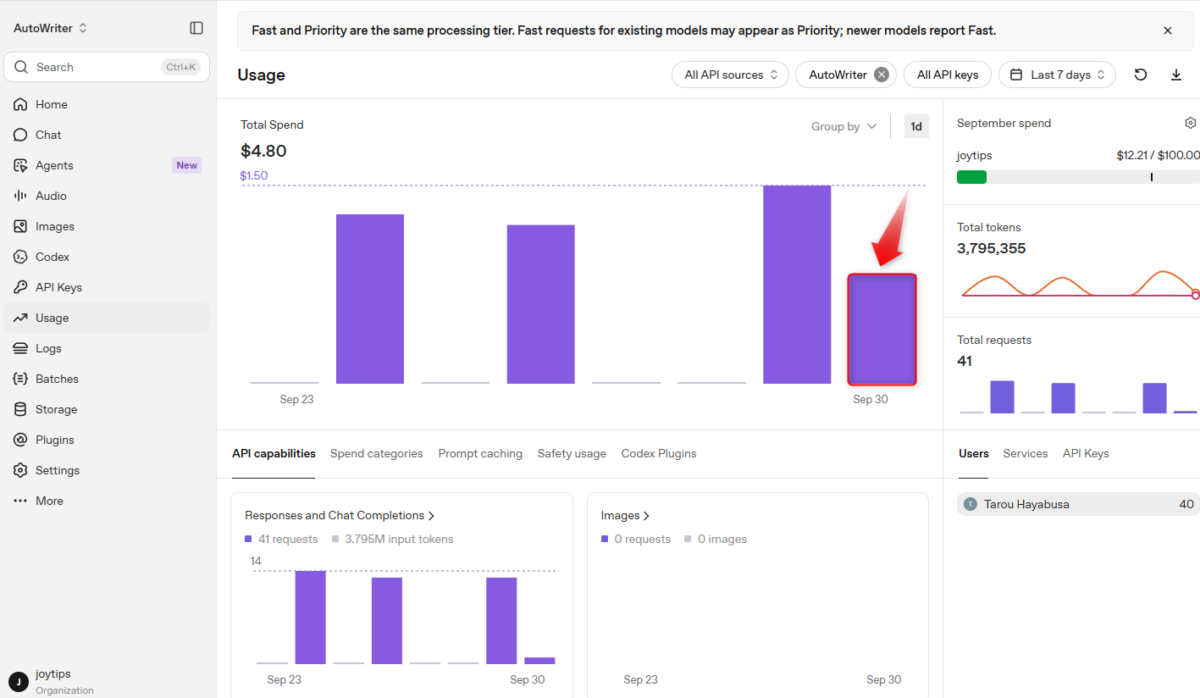Download the usage export
Image resolution: width=1200 pixels, height=698 pixels.
[1176, 75]
